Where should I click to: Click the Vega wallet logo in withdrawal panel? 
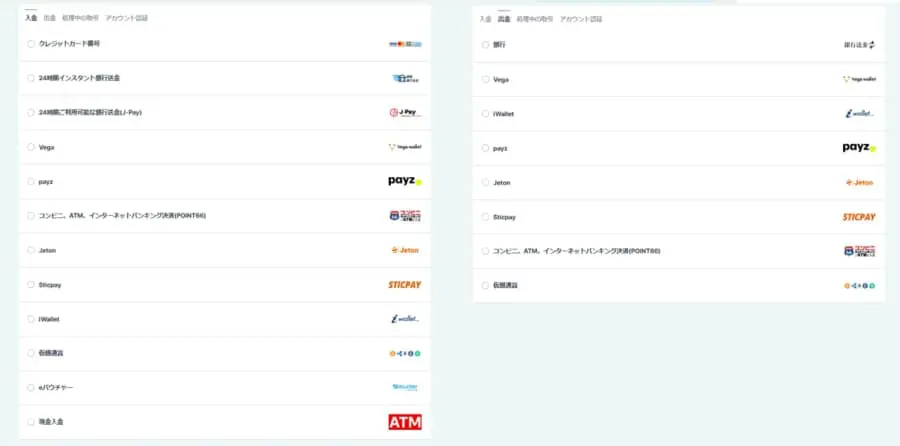[x=860, y=79]
